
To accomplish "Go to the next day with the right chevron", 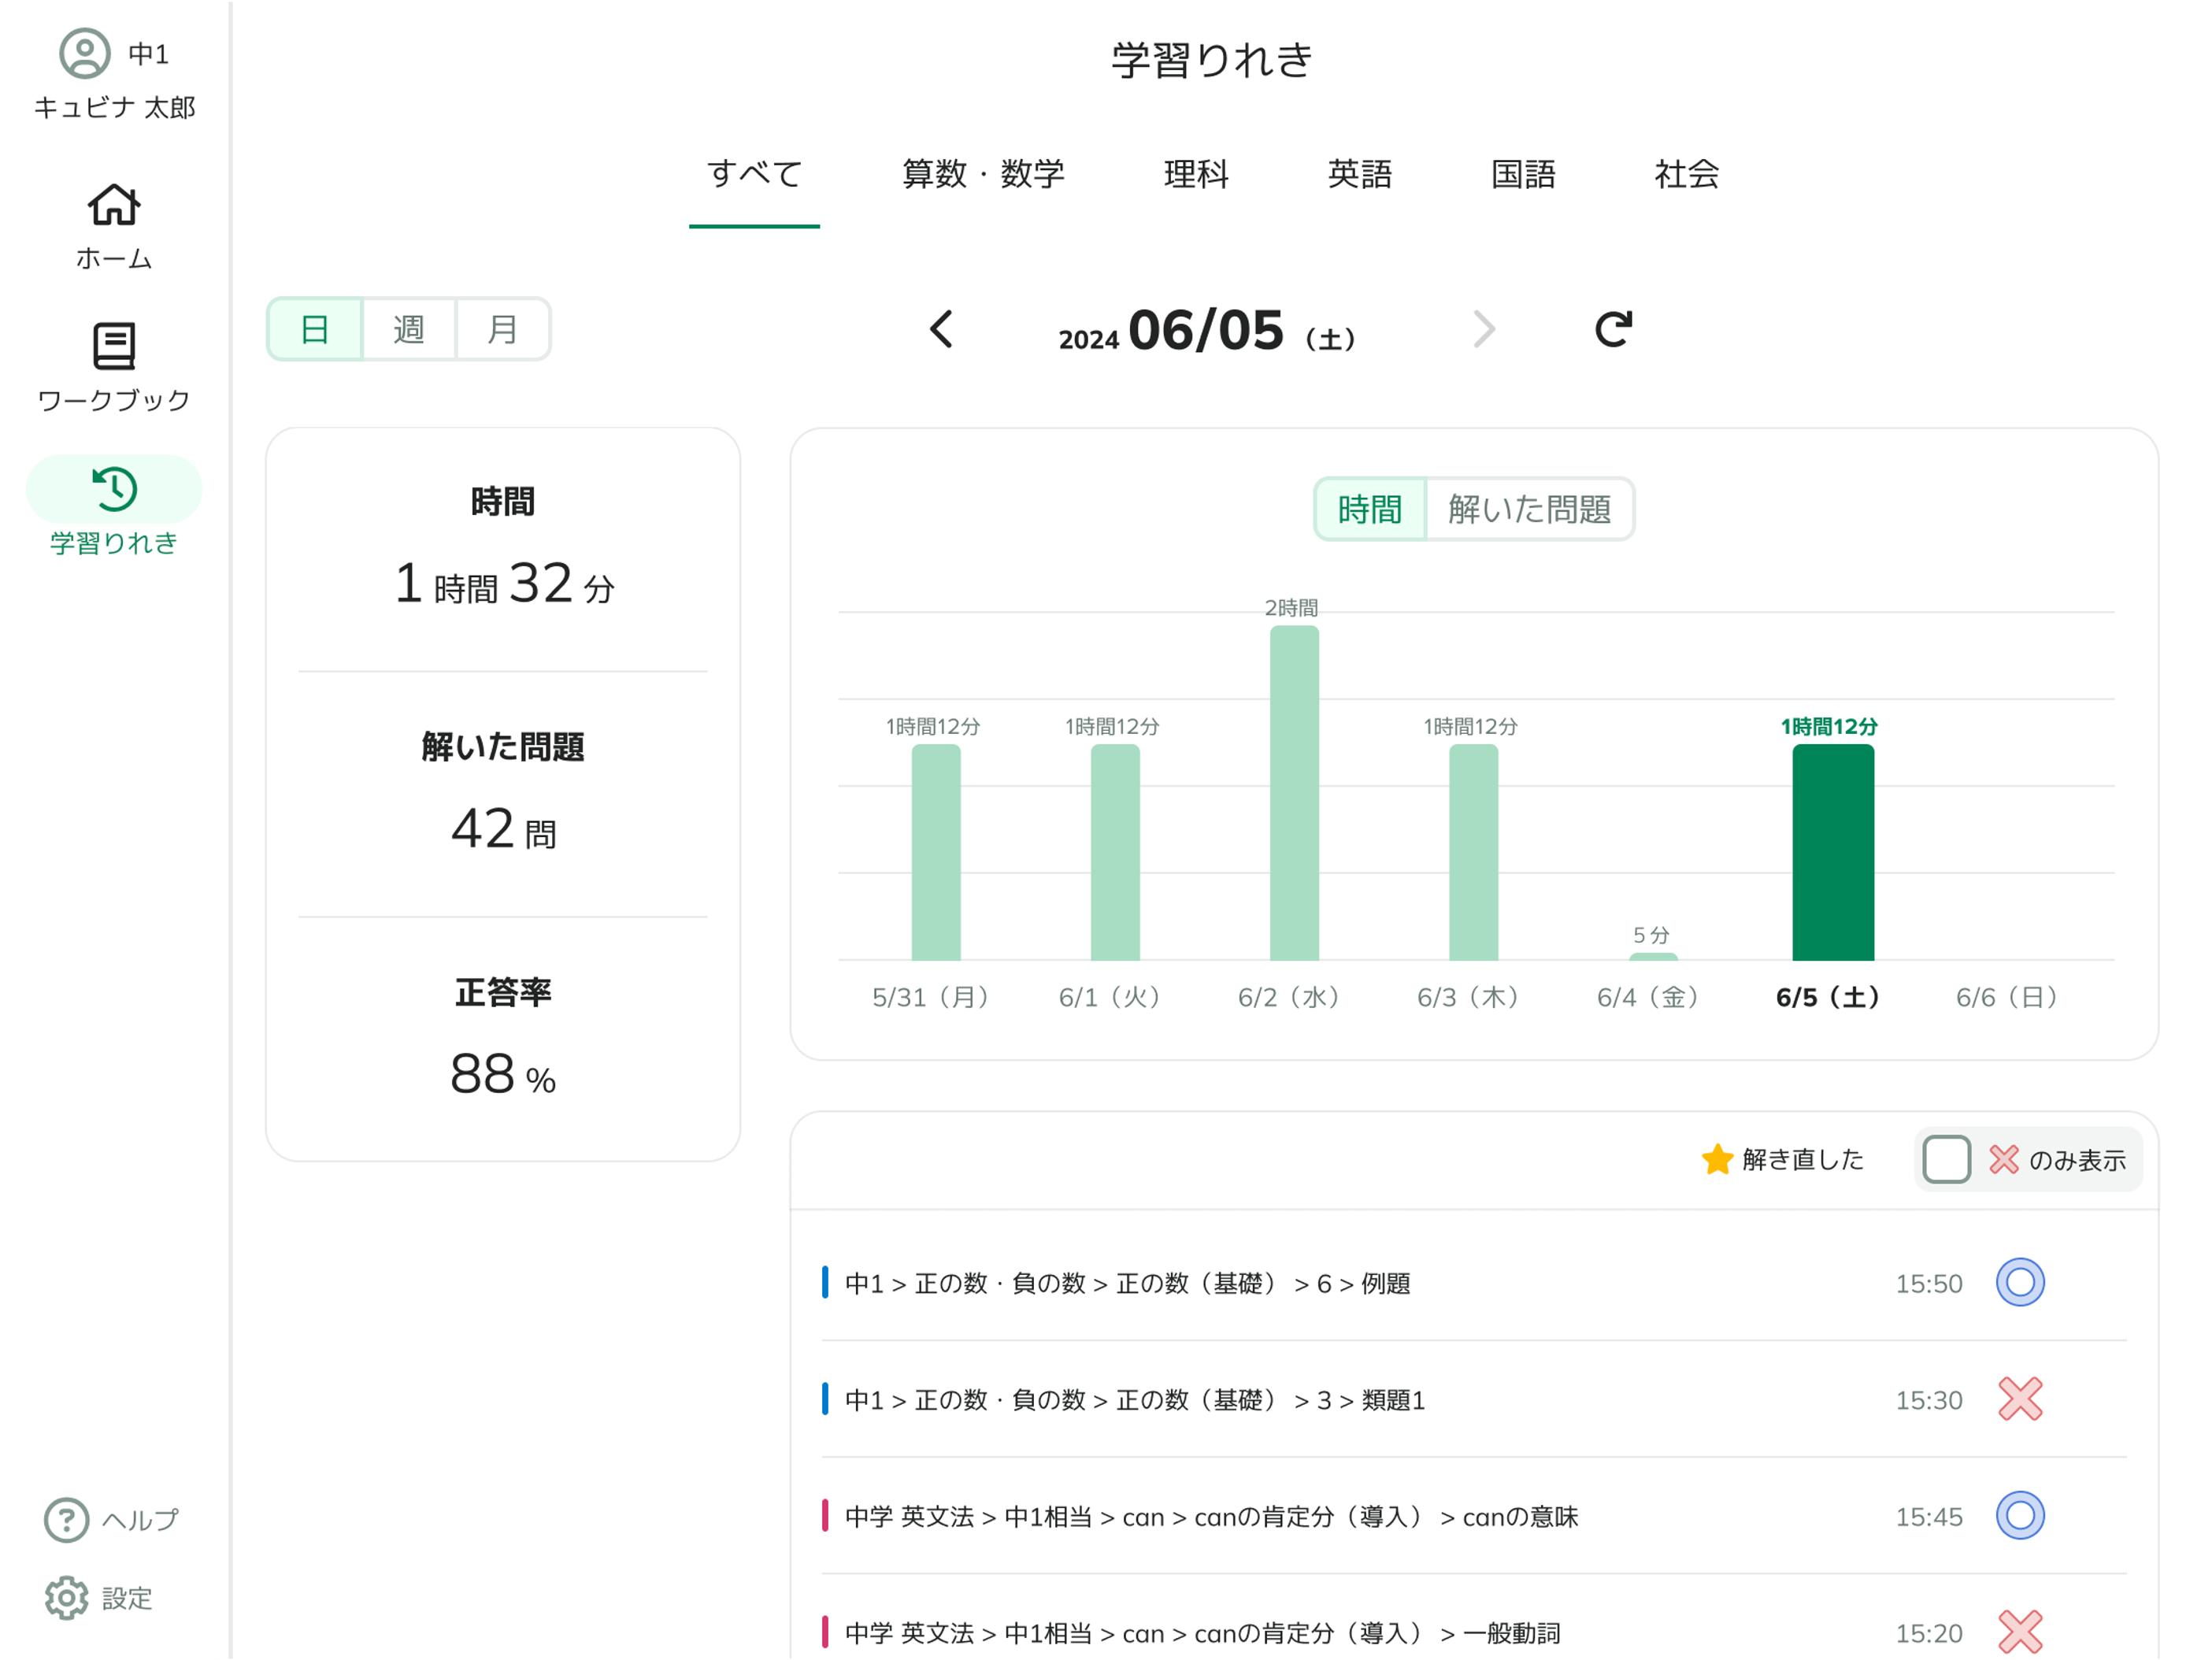I will pos(1484,330).
